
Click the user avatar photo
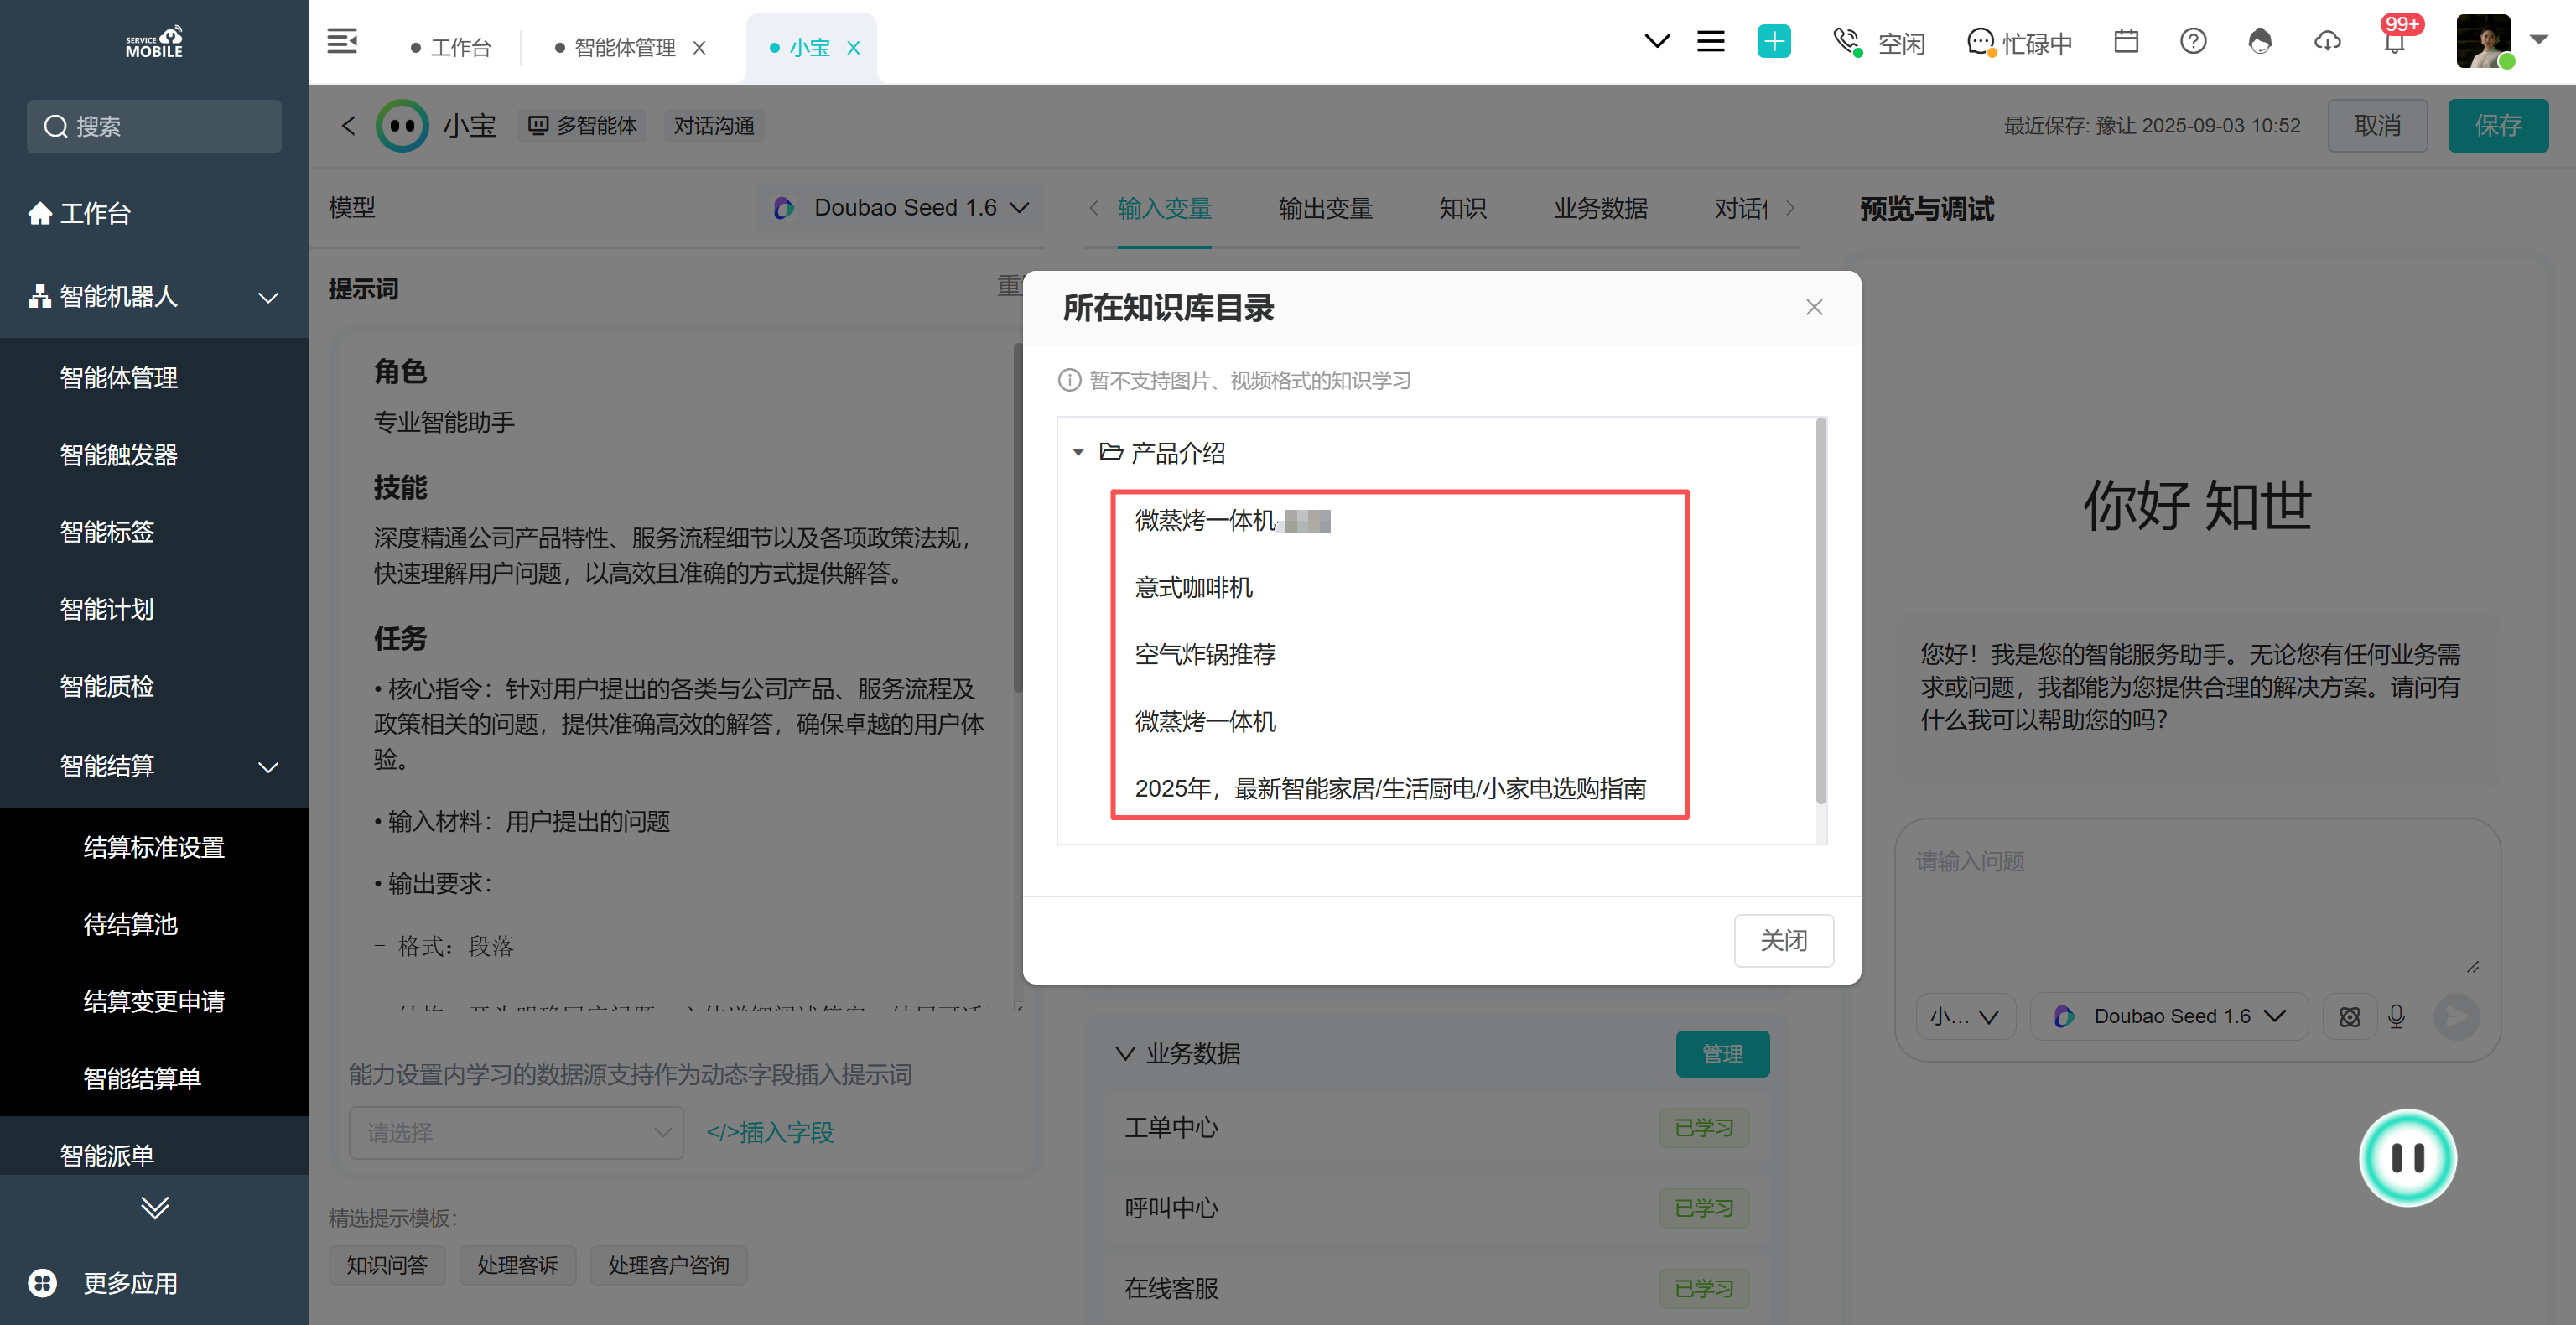click(2484, 41)
